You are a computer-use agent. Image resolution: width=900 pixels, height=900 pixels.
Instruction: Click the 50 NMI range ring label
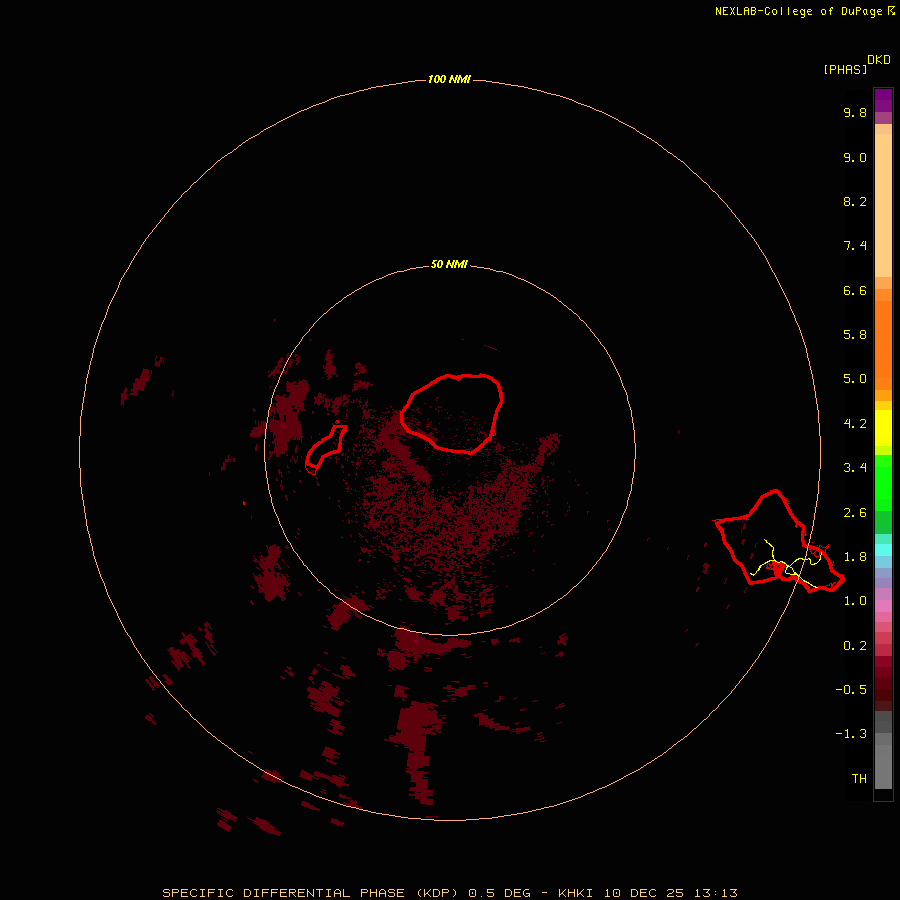click(449, 265)
